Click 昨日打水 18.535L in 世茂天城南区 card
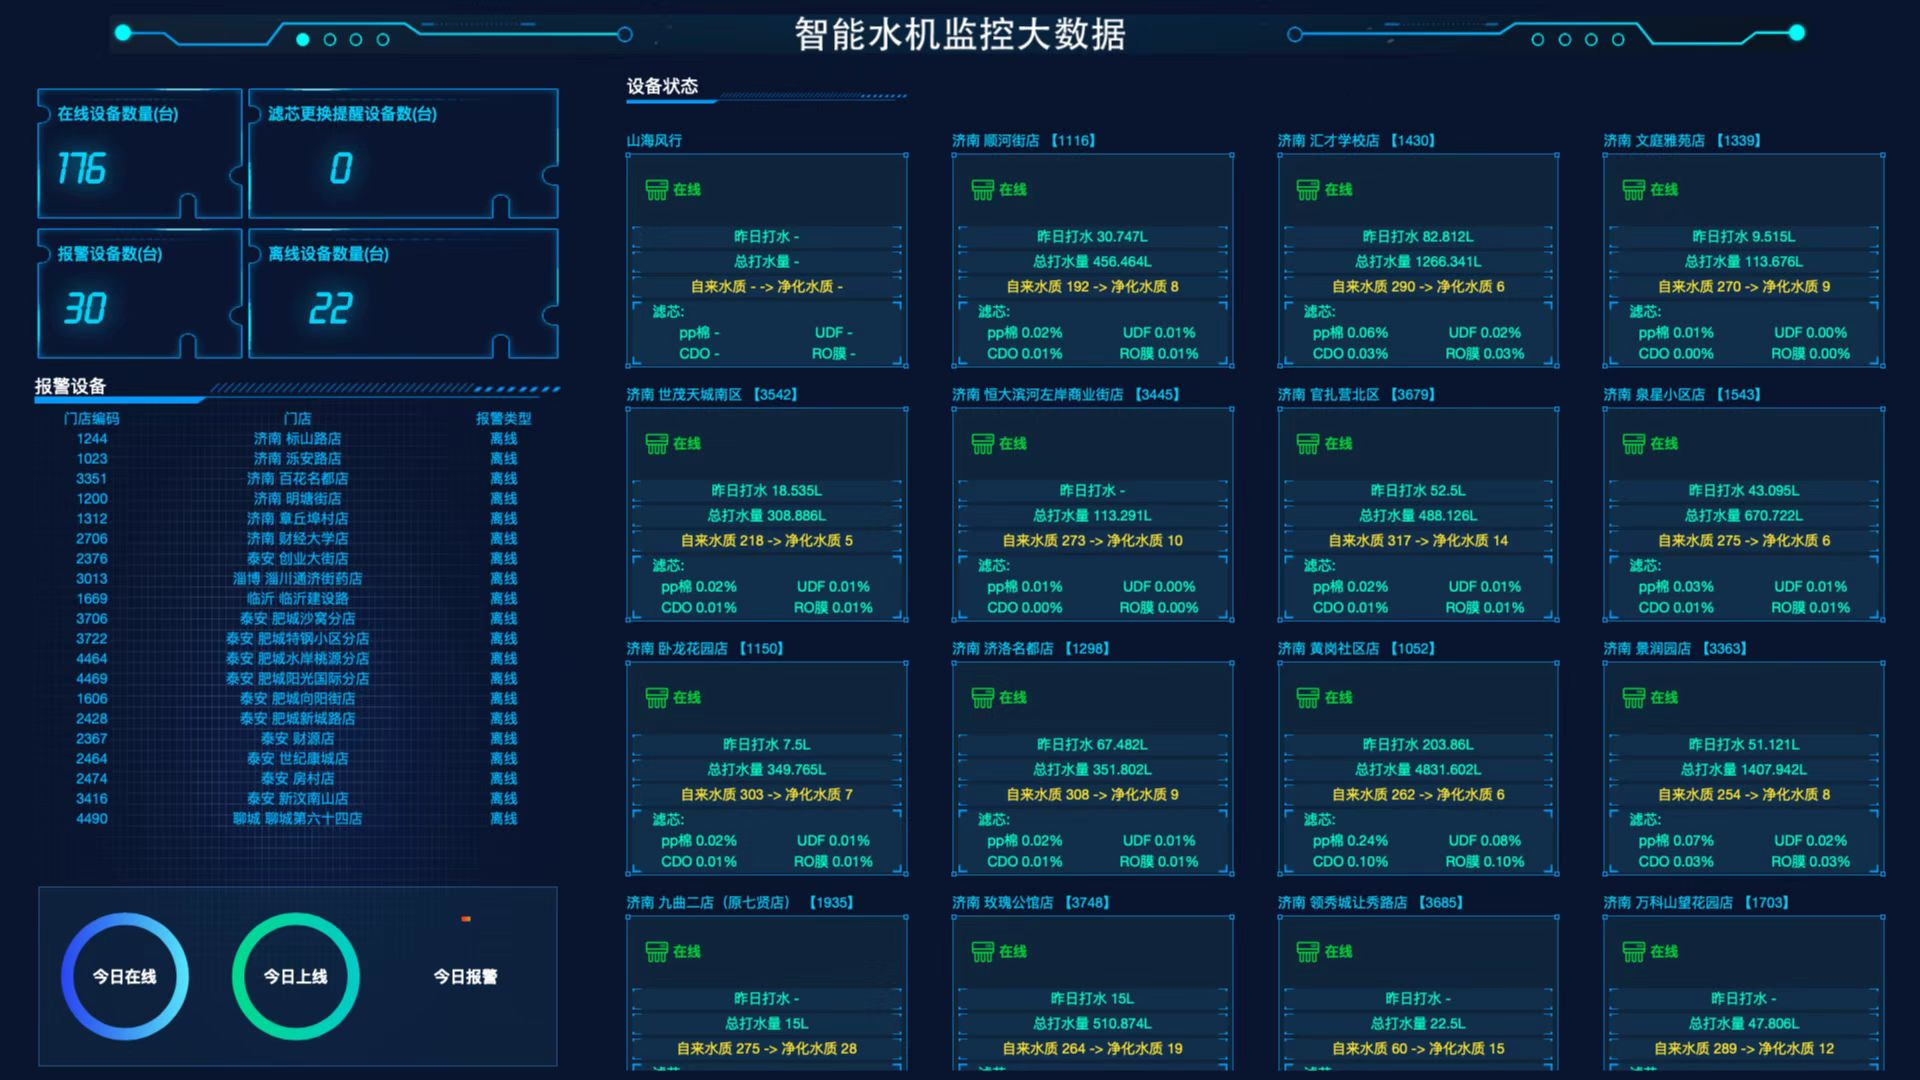1920x1080 pixels. 767,491
